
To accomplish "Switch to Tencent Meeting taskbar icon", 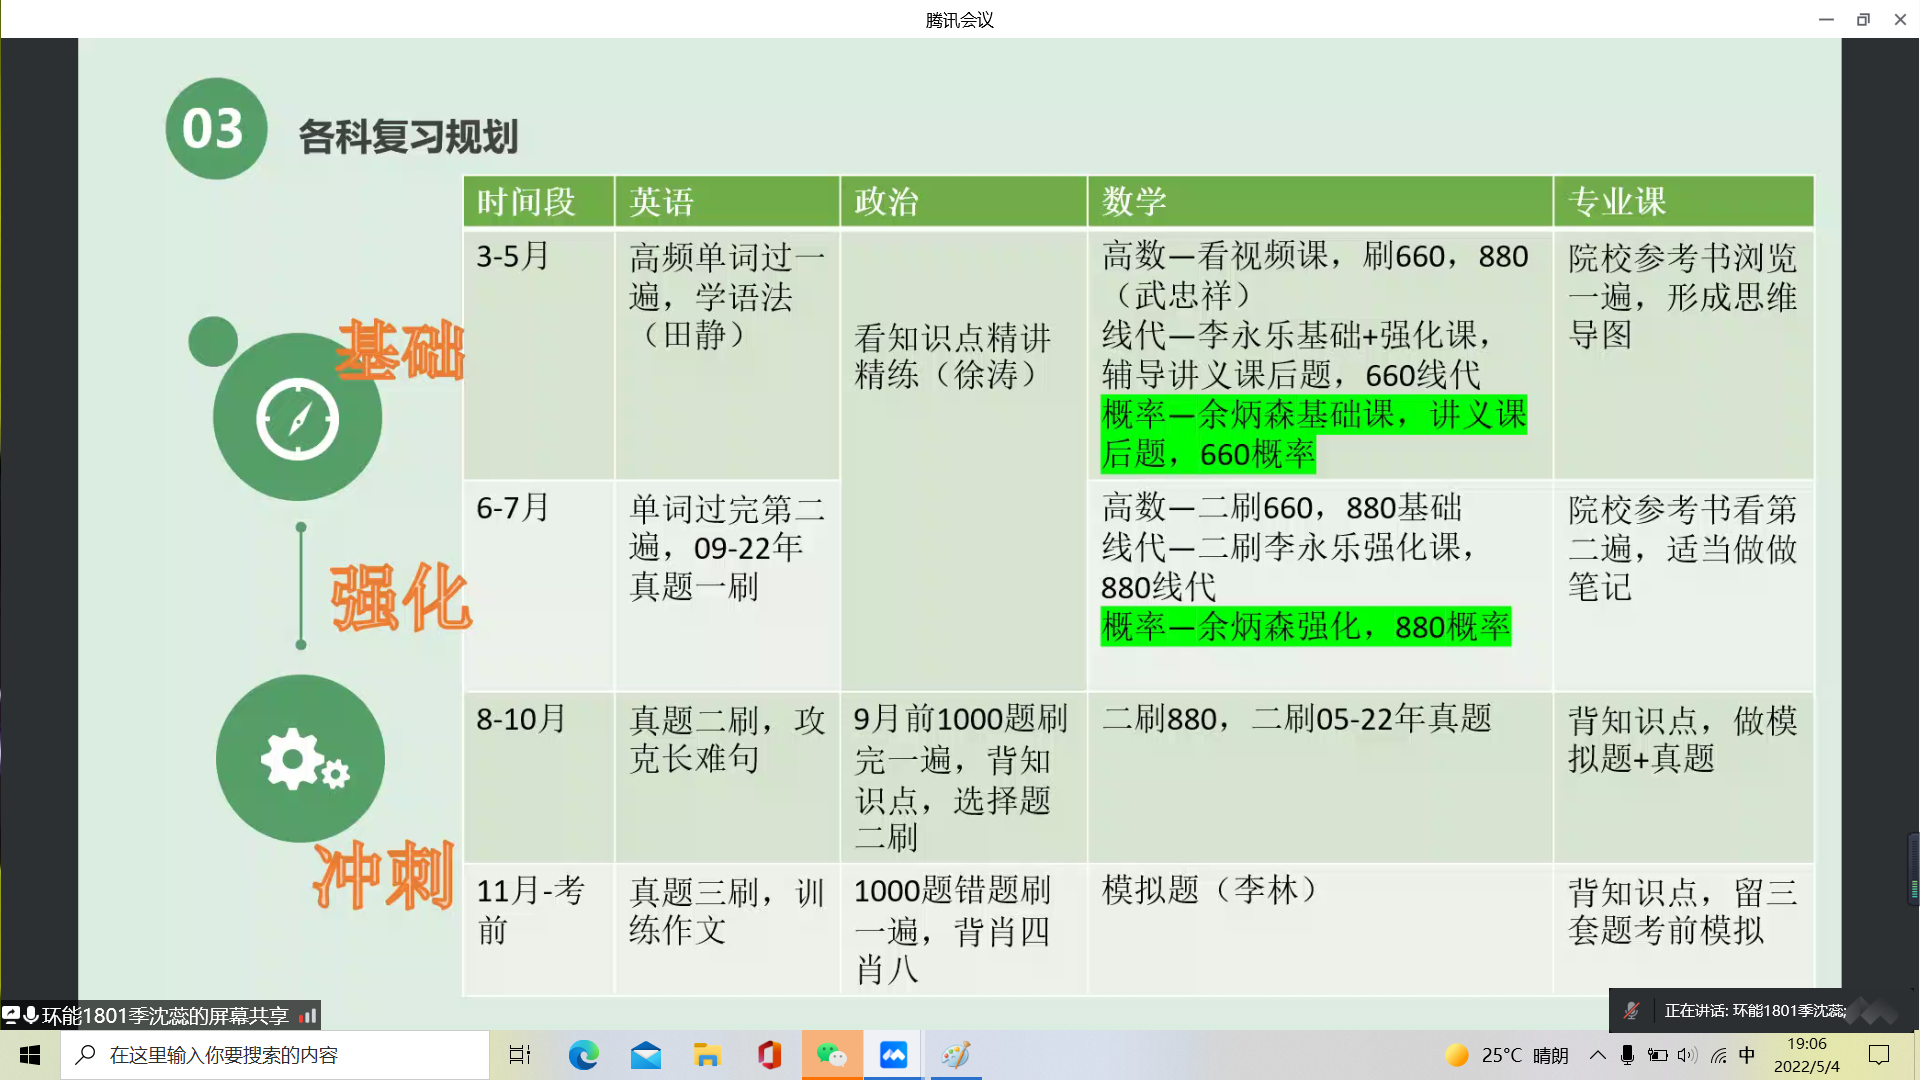I will [x=893, y=1055].
